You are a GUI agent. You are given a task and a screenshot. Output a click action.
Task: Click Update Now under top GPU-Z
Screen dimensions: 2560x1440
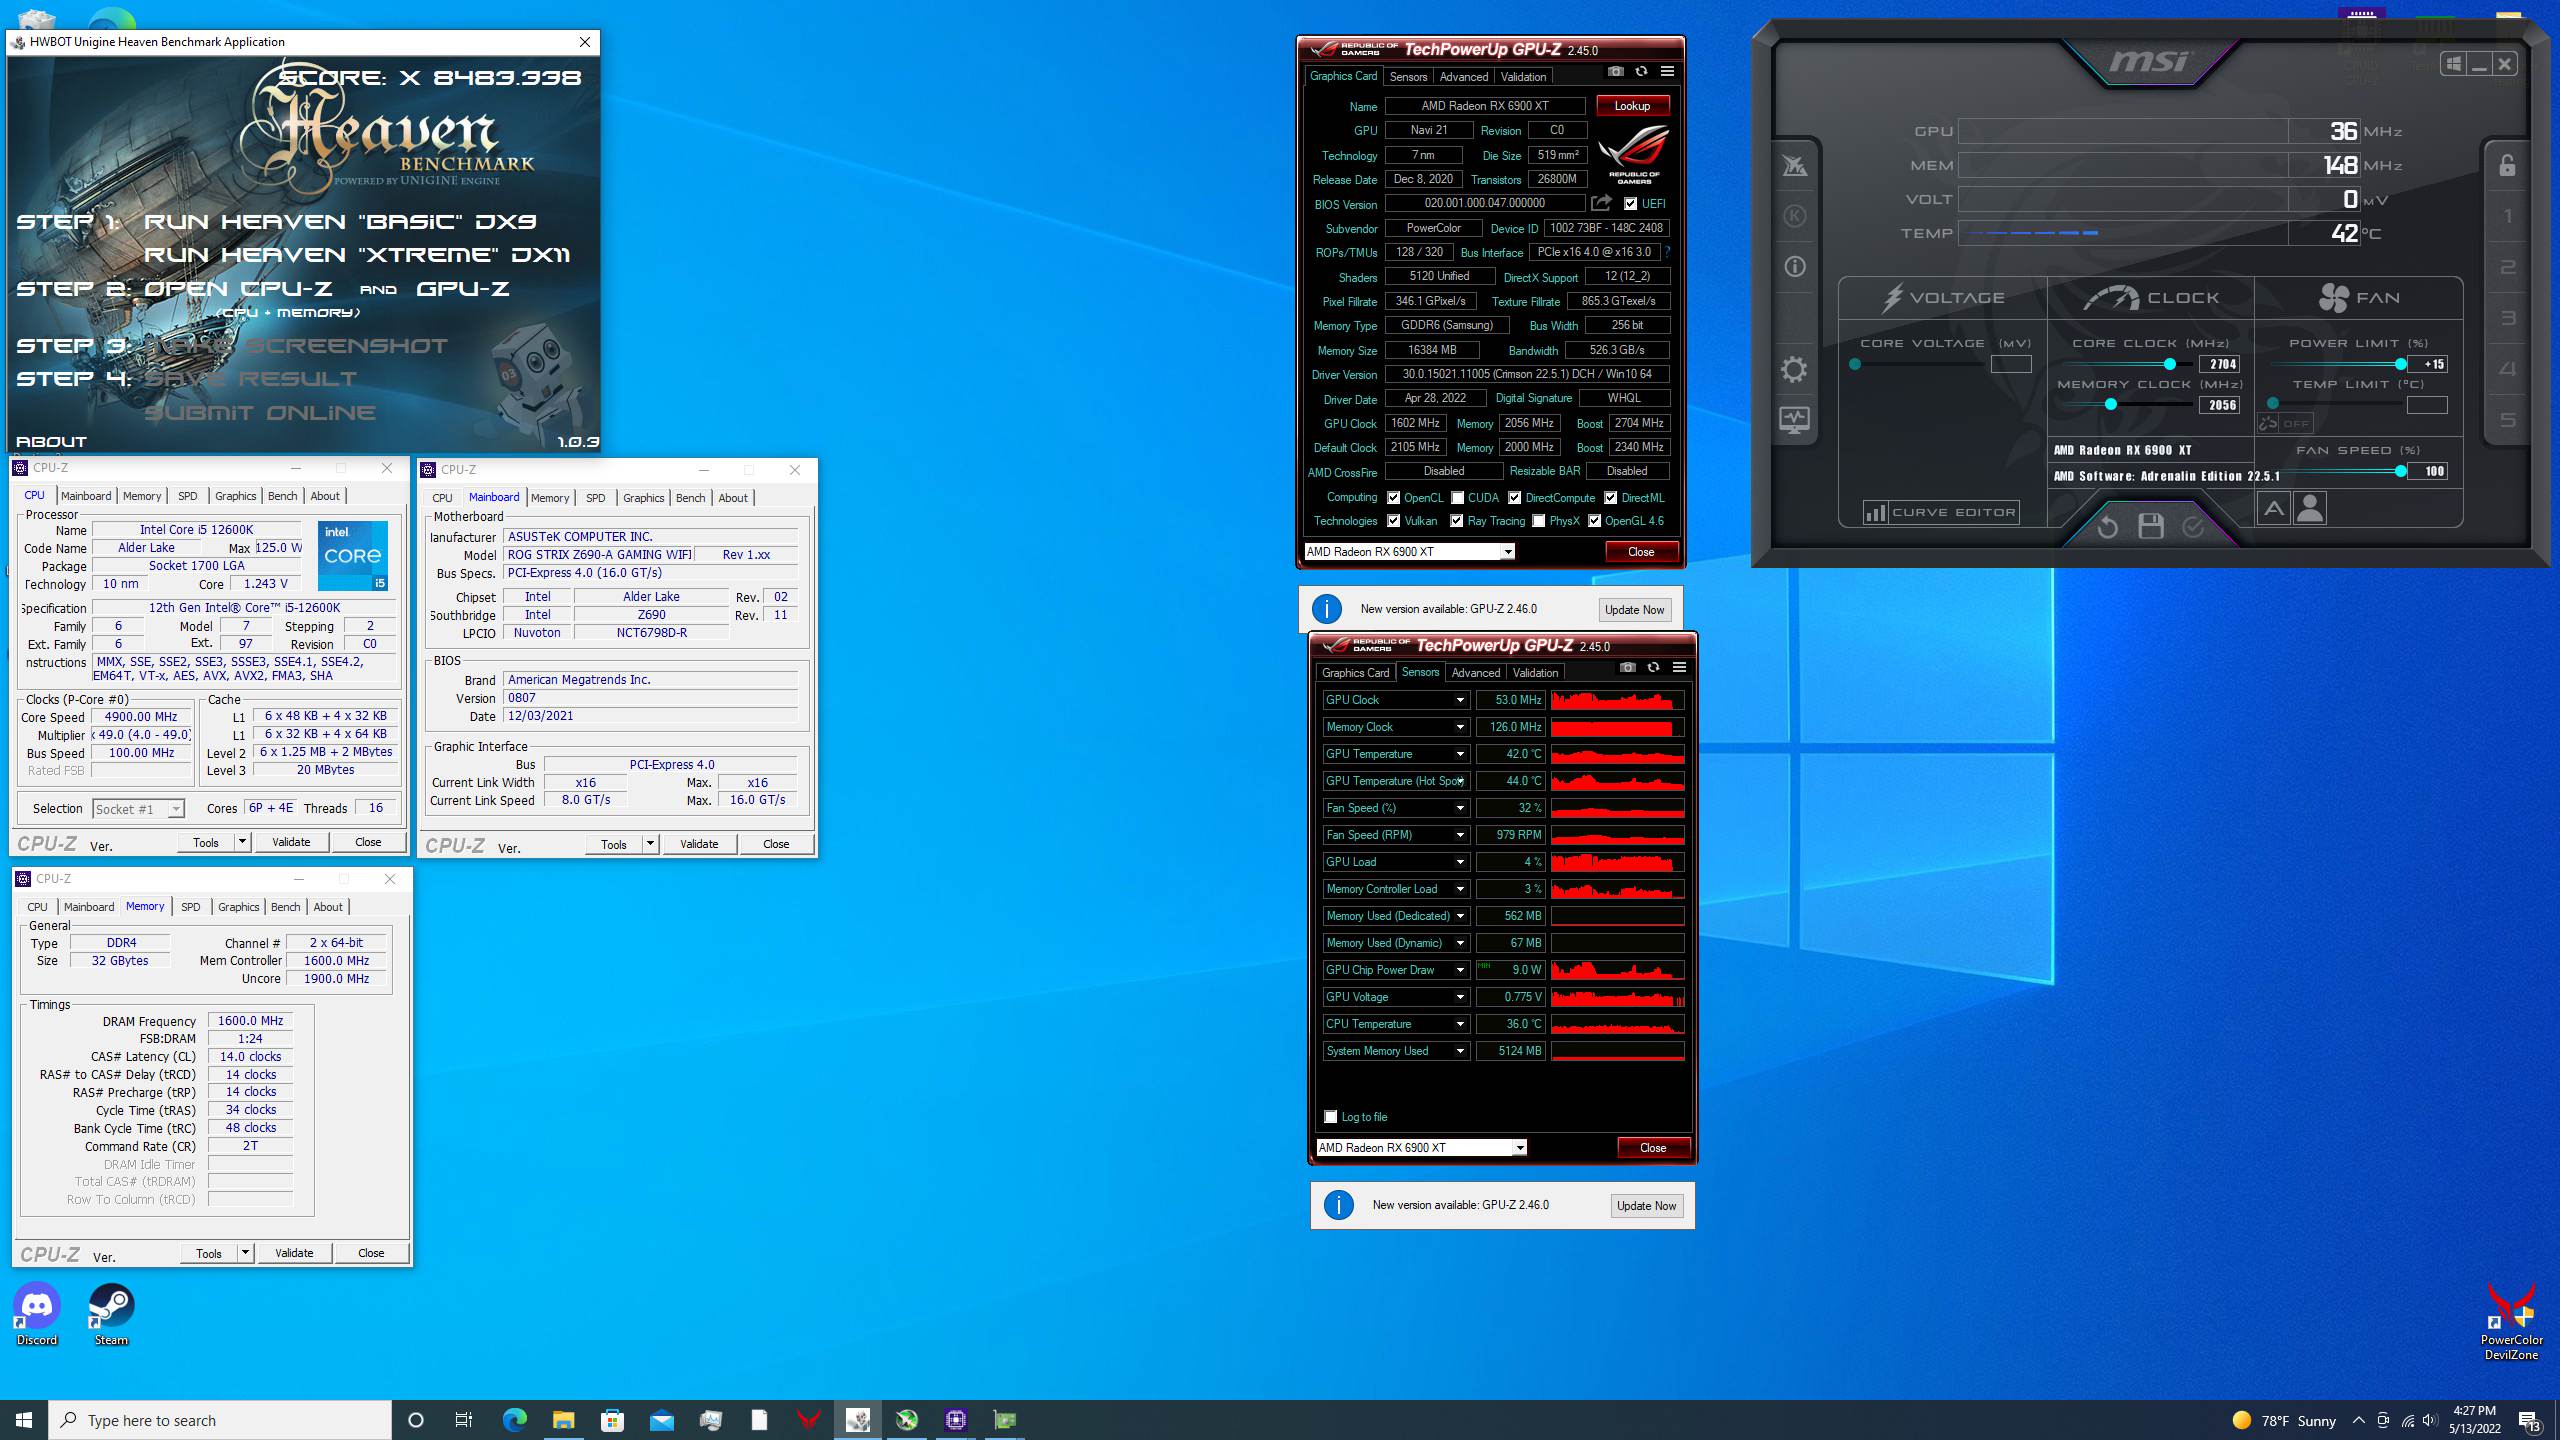pos(1634,610)
